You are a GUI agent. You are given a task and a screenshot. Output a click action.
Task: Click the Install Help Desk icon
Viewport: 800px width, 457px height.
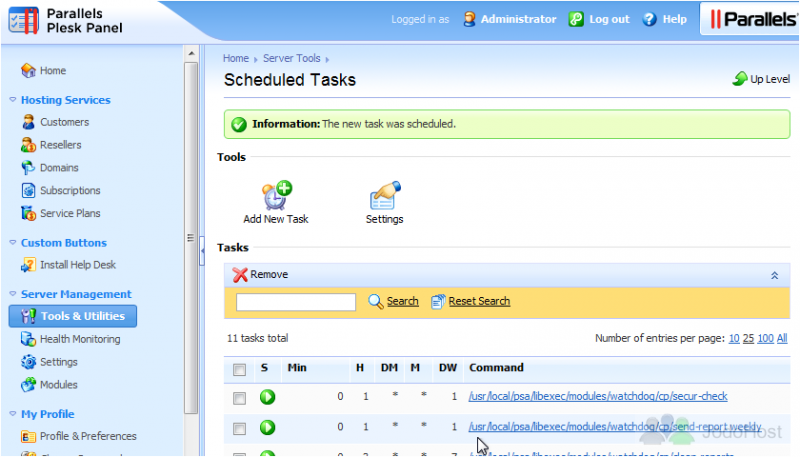click(28, 265)
